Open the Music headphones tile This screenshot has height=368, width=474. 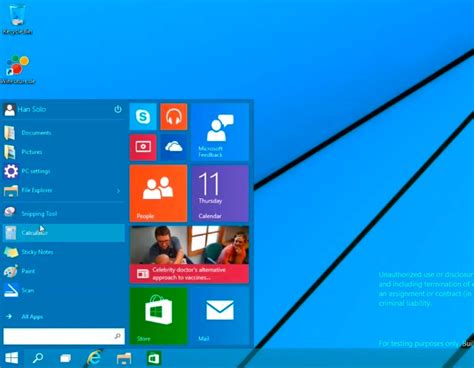(x=174, y=116)
